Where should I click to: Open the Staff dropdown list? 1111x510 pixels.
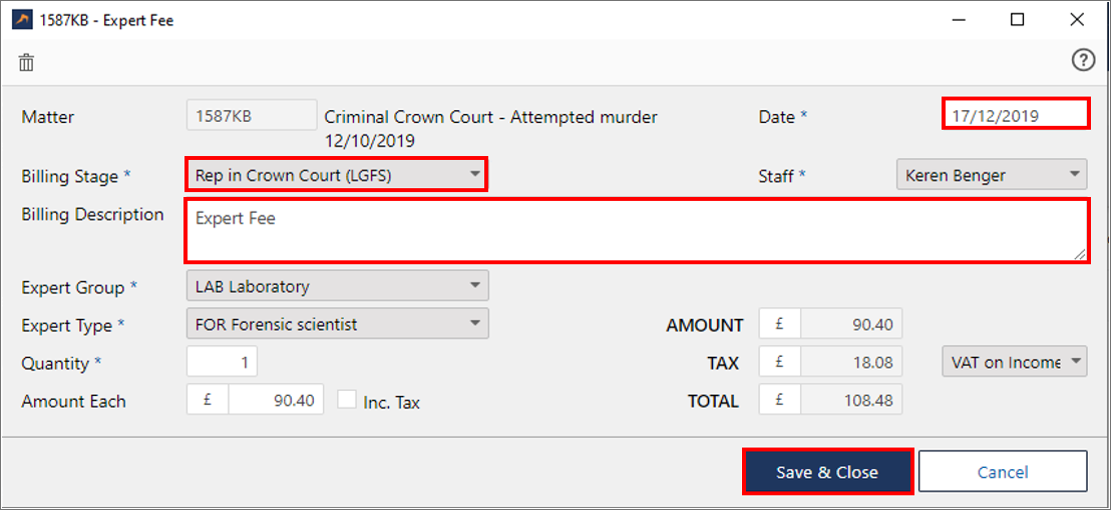991,175
